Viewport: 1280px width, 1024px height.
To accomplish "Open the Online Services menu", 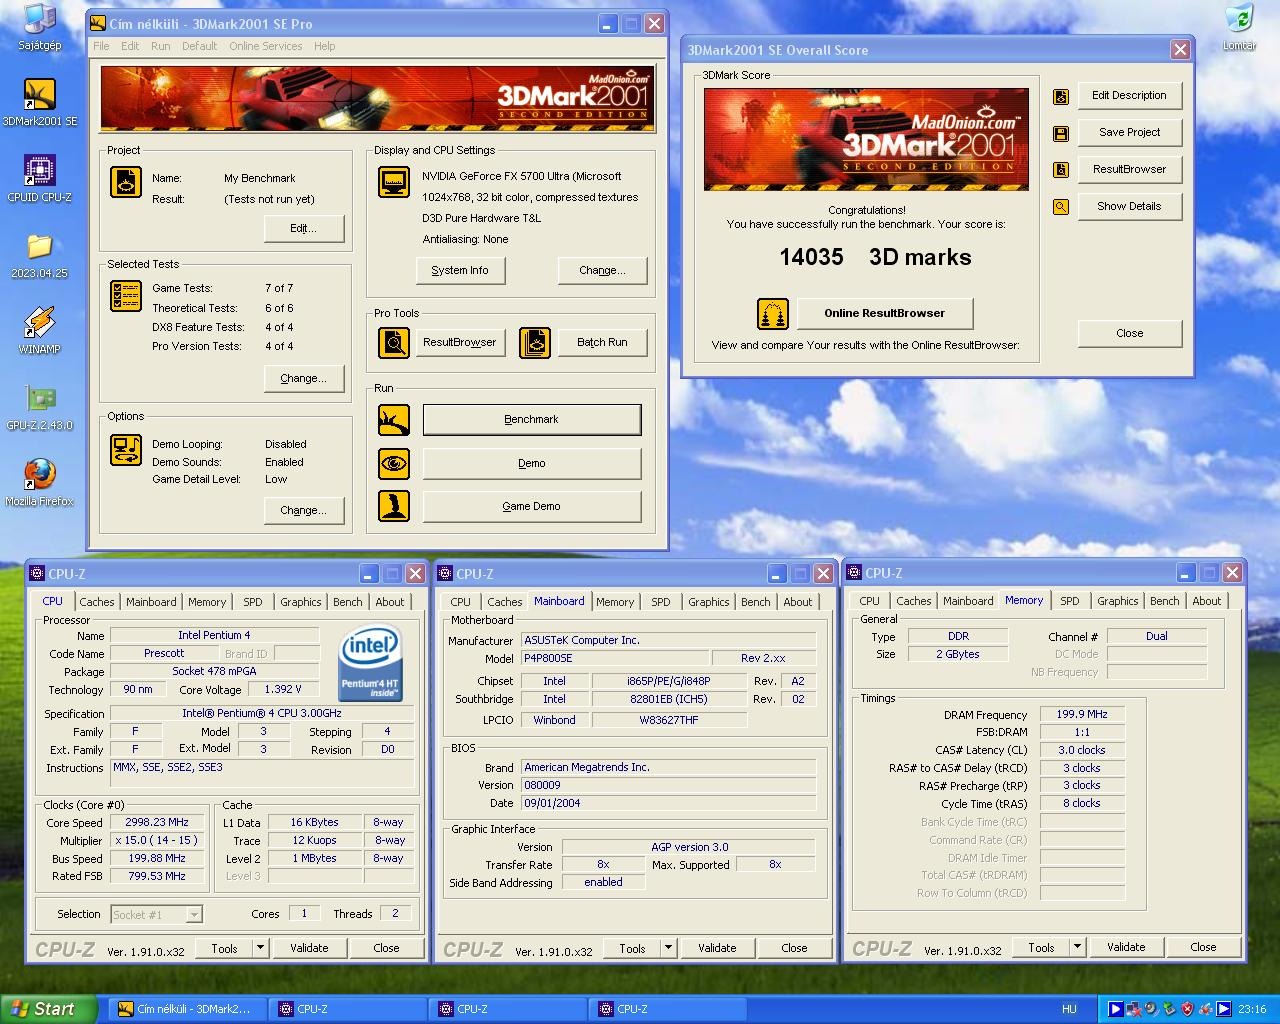I will 265,46.
